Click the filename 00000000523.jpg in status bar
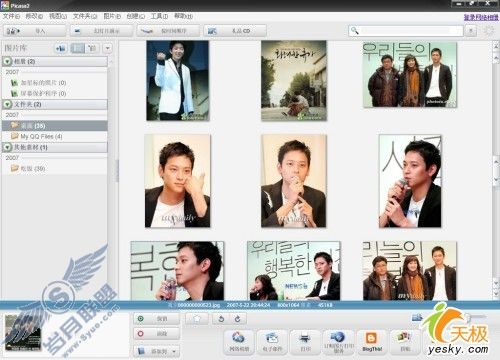Viewport: 500px width, 360px height. 199,305
